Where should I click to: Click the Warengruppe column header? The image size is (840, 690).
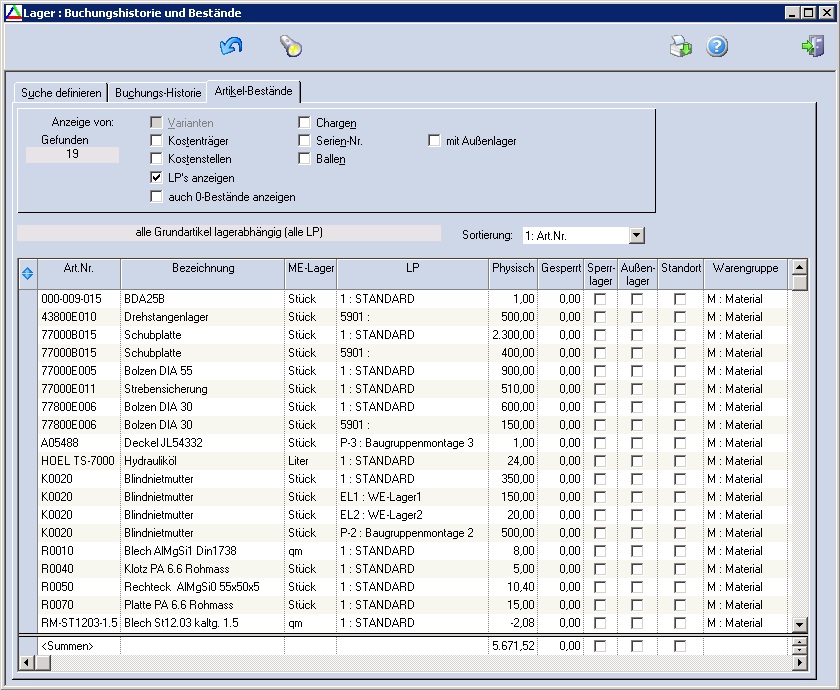(745, 268)
